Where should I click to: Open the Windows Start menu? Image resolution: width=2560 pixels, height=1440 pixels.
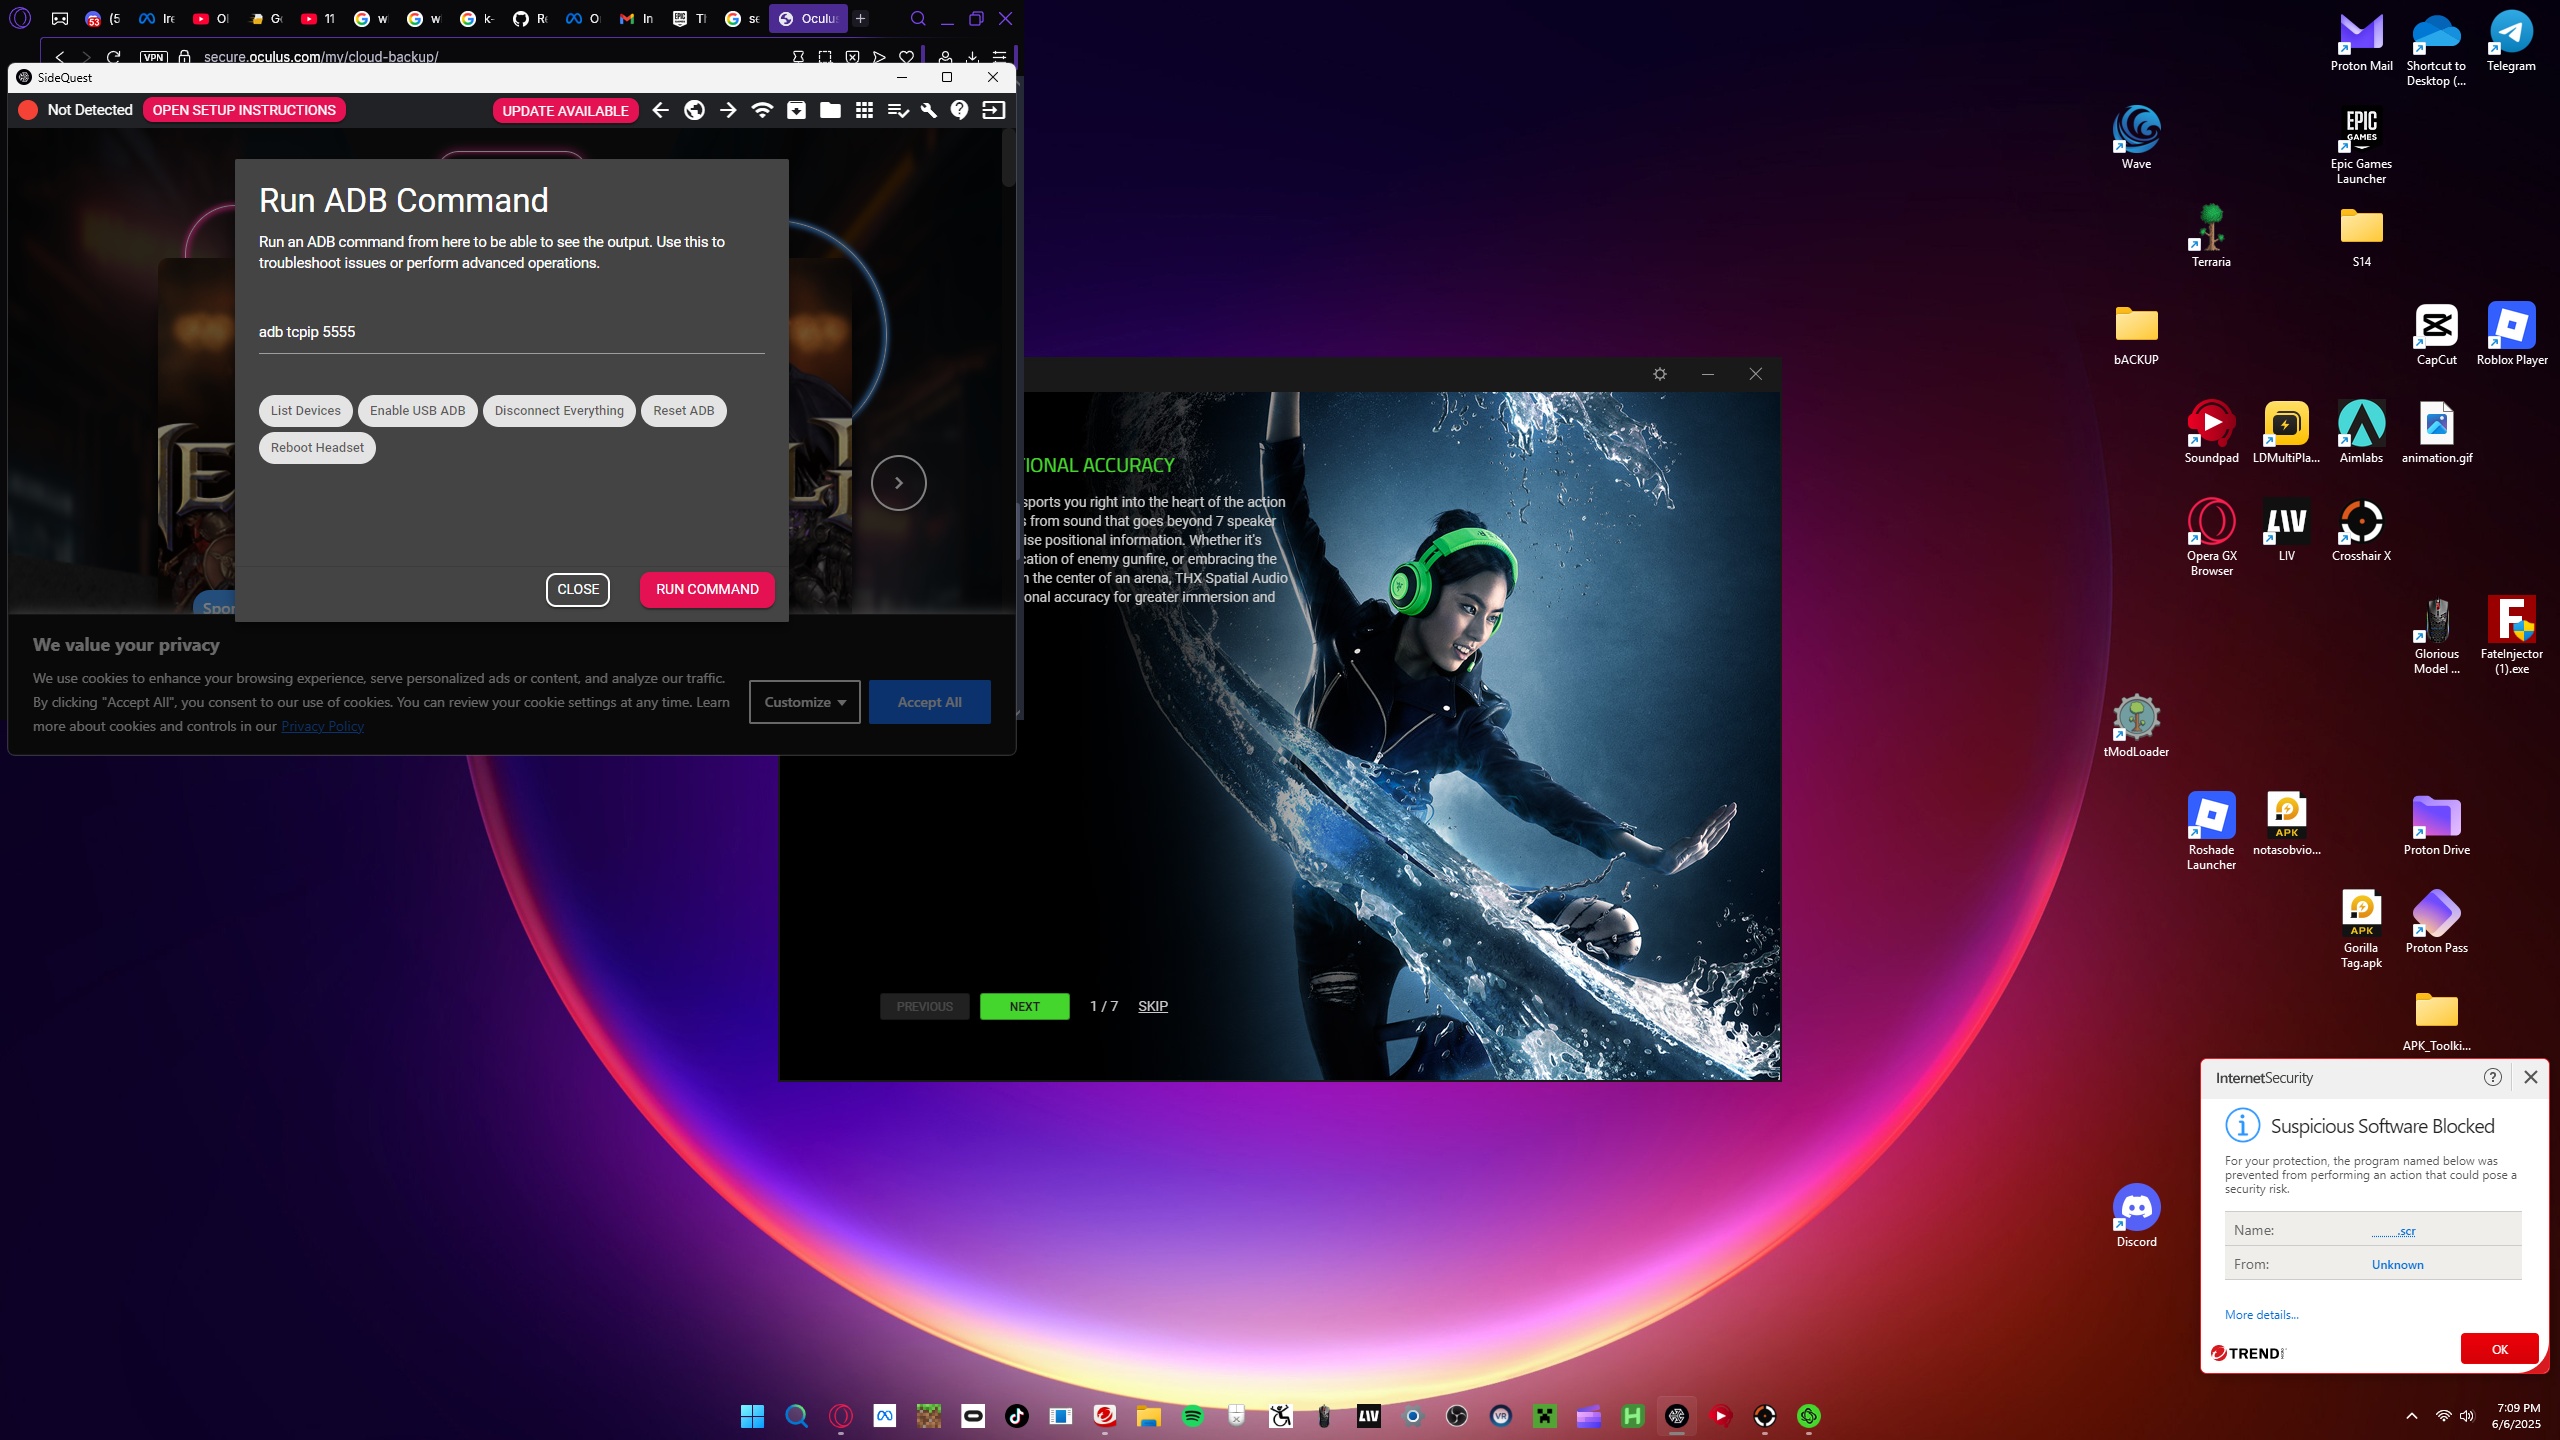pyautogui.click(x=752, y=1415)
